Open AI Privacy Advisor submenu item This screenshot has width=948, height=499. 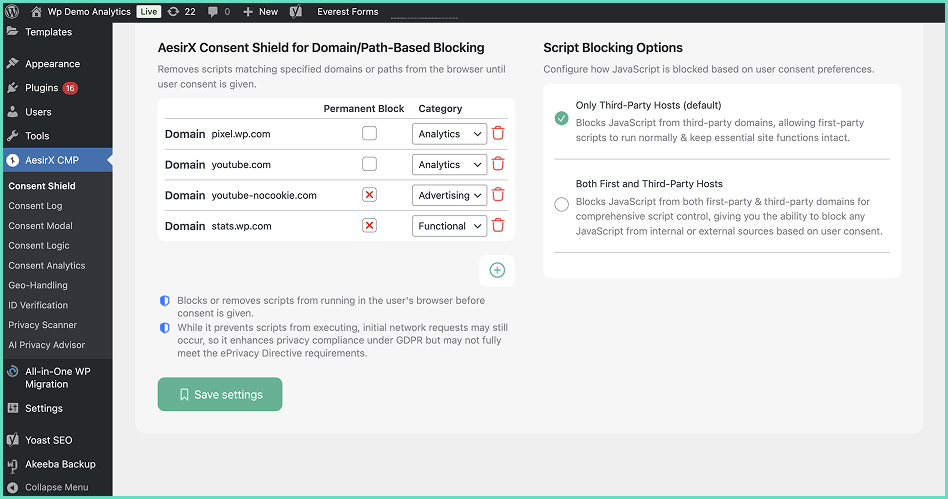point(47,345)
